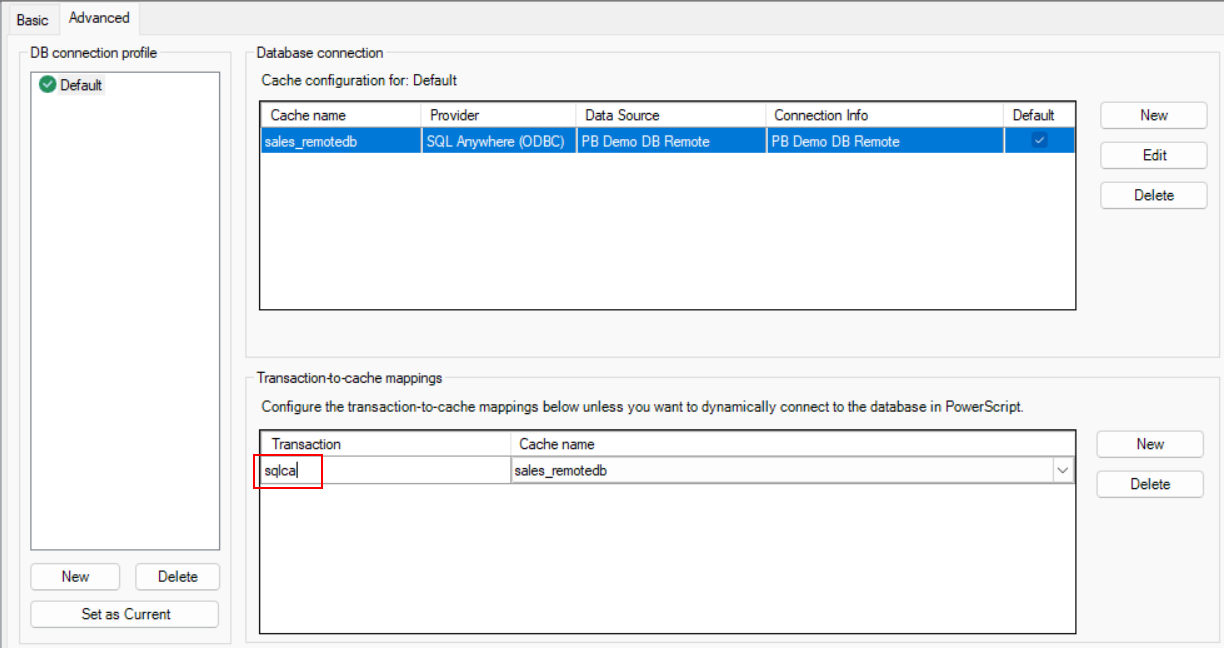This screenshot has height=648, width=1224.
Task: Click the green checkmark icon beside Default profile
Action: (x=47, y=86)
